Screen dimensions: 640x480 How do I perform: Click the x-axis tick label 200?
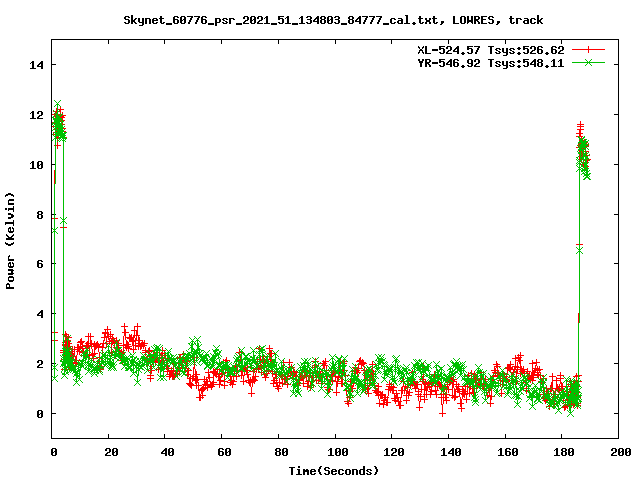click(x=621, y=452)
